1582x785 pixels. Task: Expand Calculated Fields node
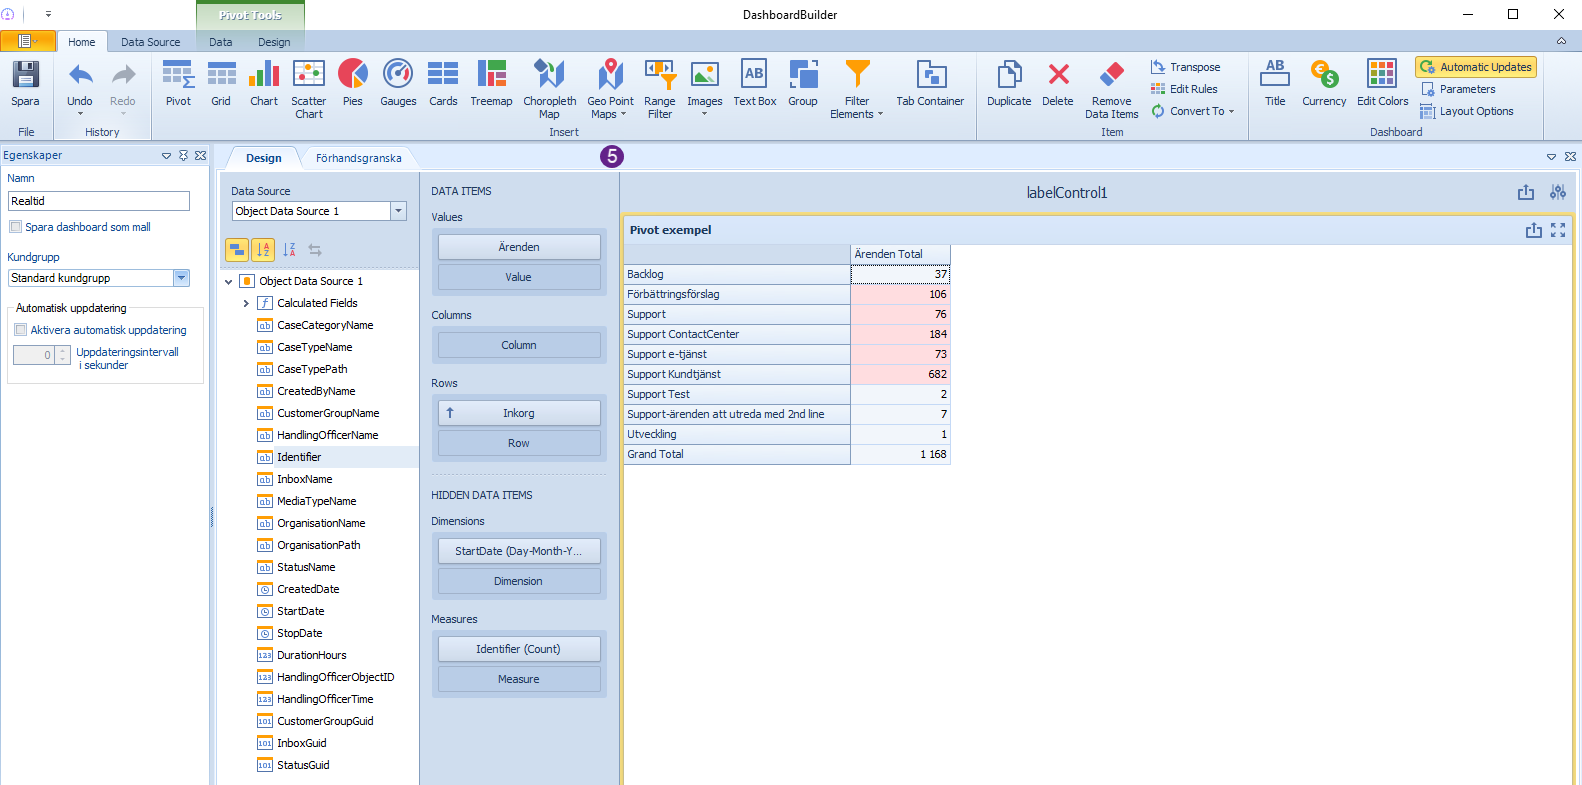coord(246,303)
